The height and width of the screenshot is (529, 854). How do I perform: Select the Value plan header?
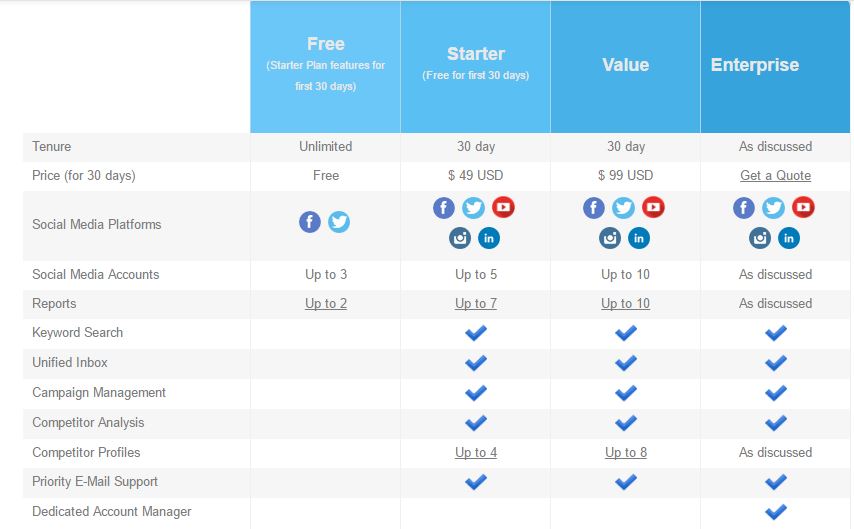coord(625,66)
